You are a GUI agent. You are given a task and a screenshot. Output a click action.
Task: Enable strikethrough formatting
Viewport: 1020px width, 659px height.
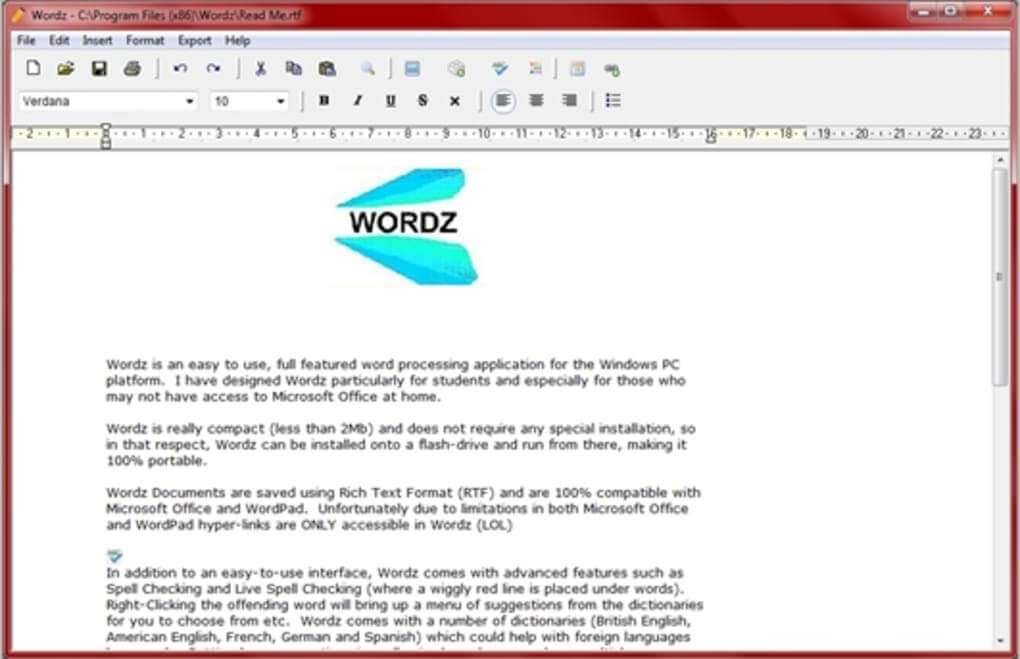(x=423, y=101)
